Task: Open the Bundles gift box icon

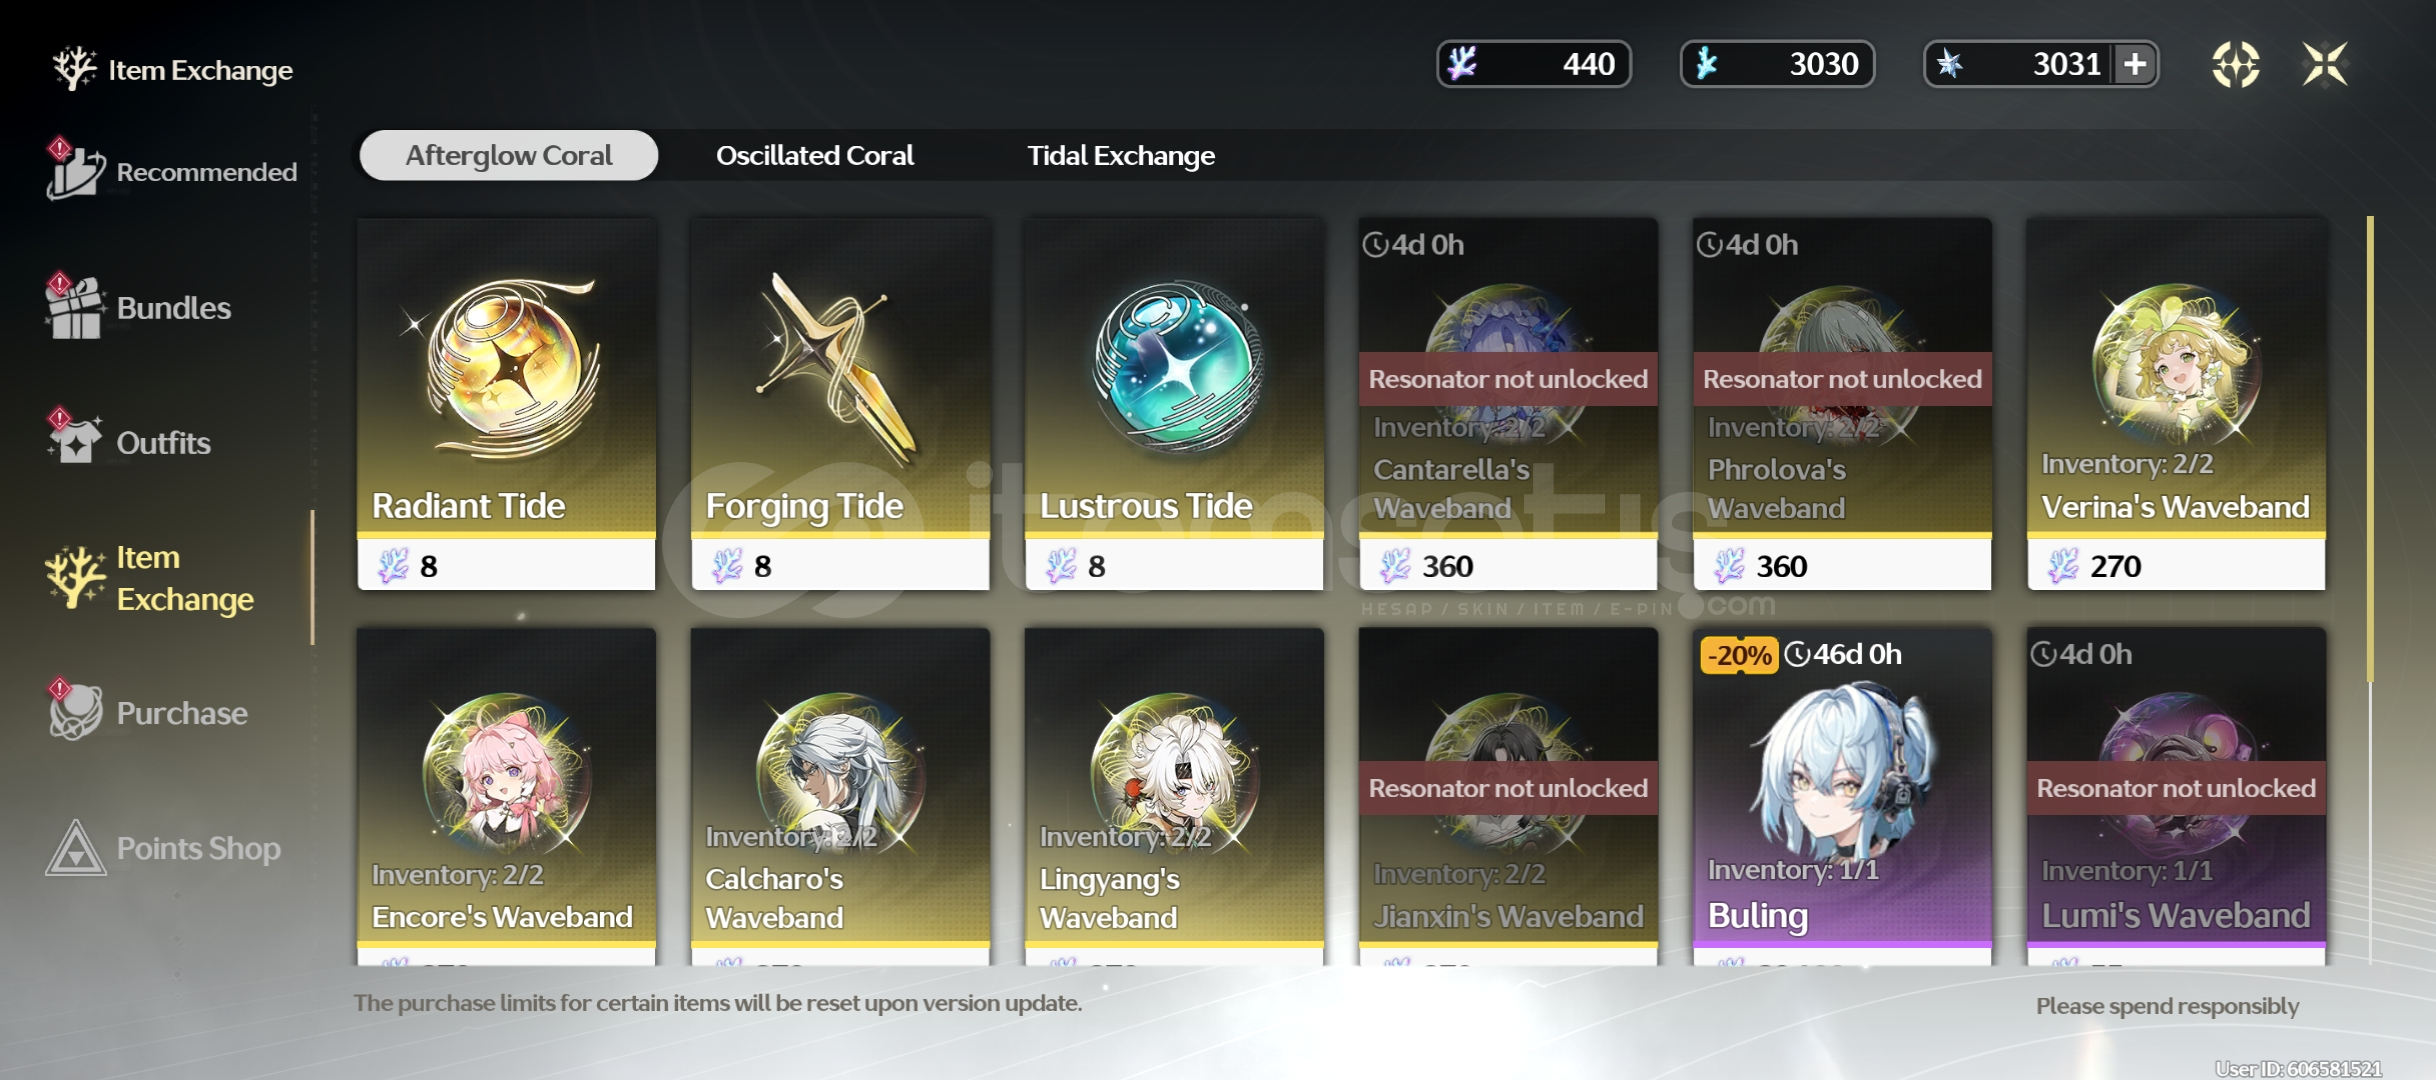Action: 75,306
